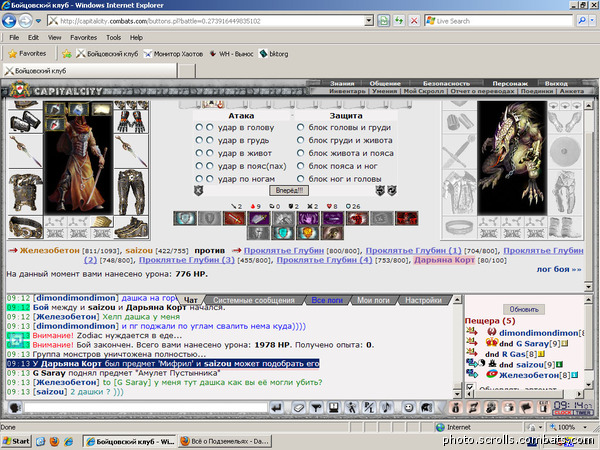The height and width of the screenshot is (450, 600).
Task: Use the red sword strike skill
Action: [x=235, y=218]
